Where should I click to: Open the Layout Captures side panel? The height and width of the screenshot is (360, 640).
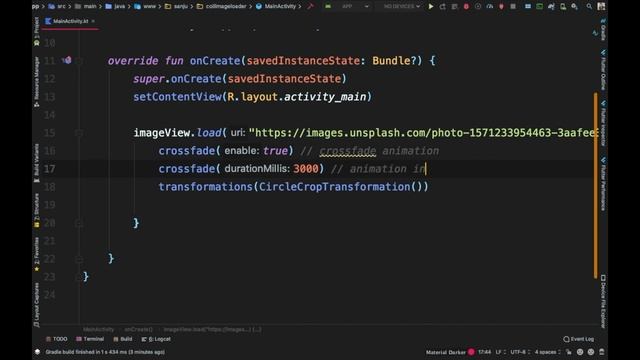tap(37, 304)
